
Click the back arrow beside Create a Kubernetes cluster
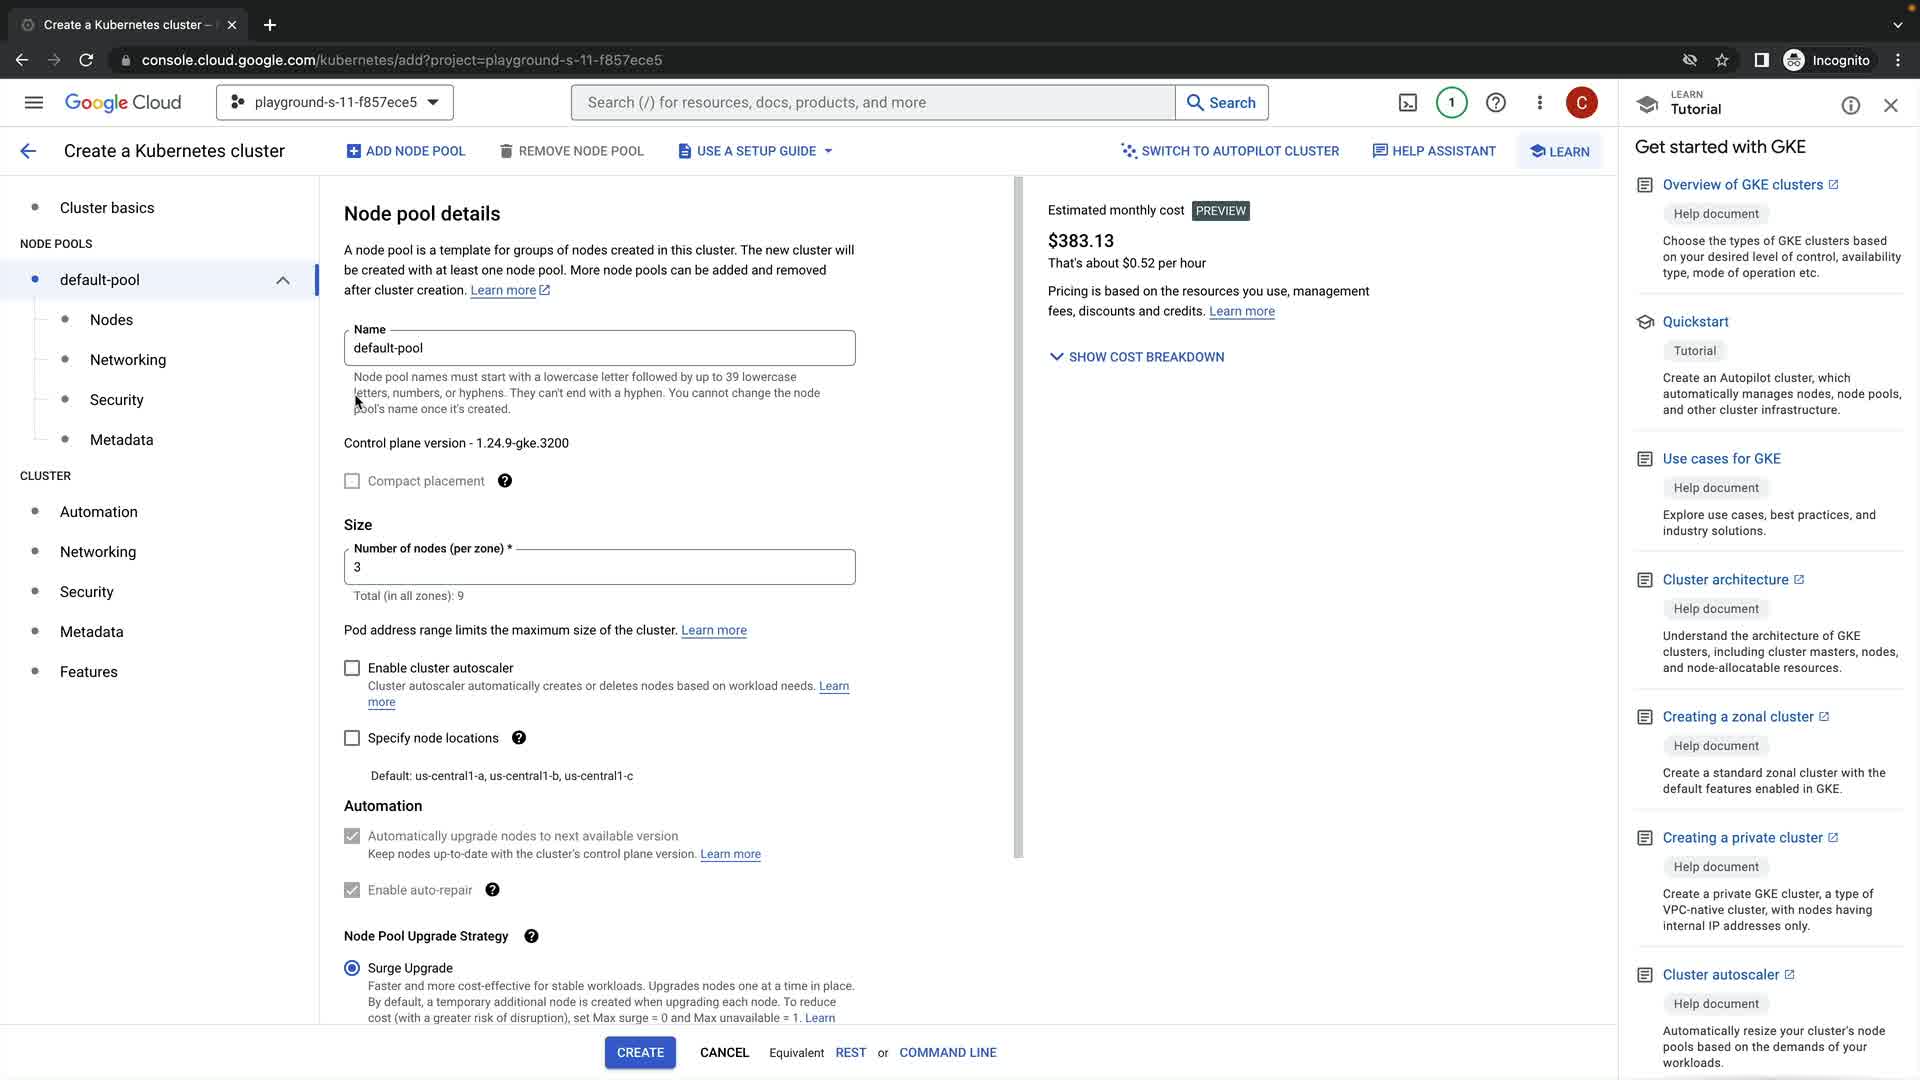28,151
